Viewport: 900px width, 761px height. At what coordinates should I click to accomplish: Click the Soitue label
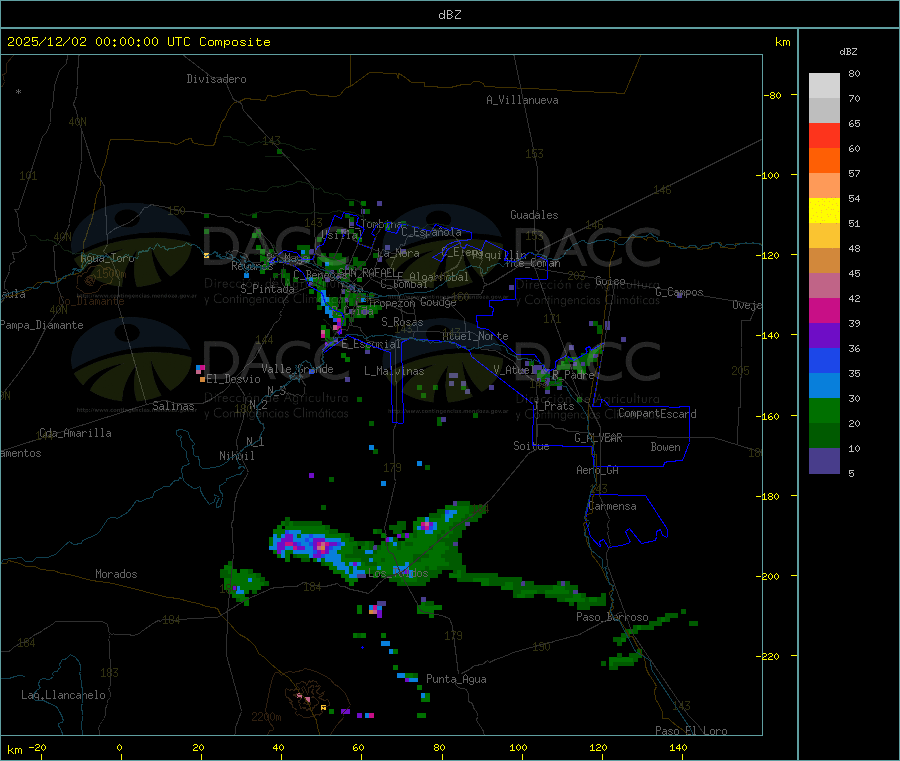531,446
